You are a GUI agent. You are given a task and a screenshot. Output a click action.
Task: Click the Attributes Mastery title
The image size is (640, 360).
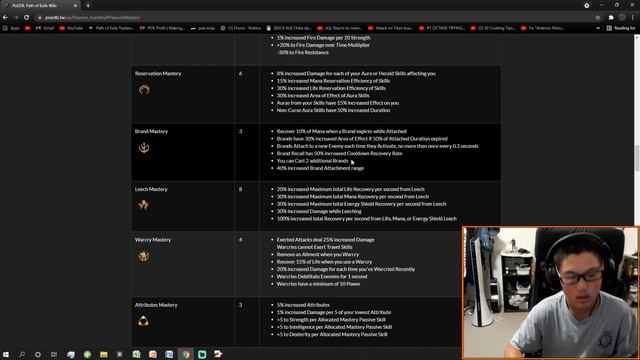(x=156, y=305)
